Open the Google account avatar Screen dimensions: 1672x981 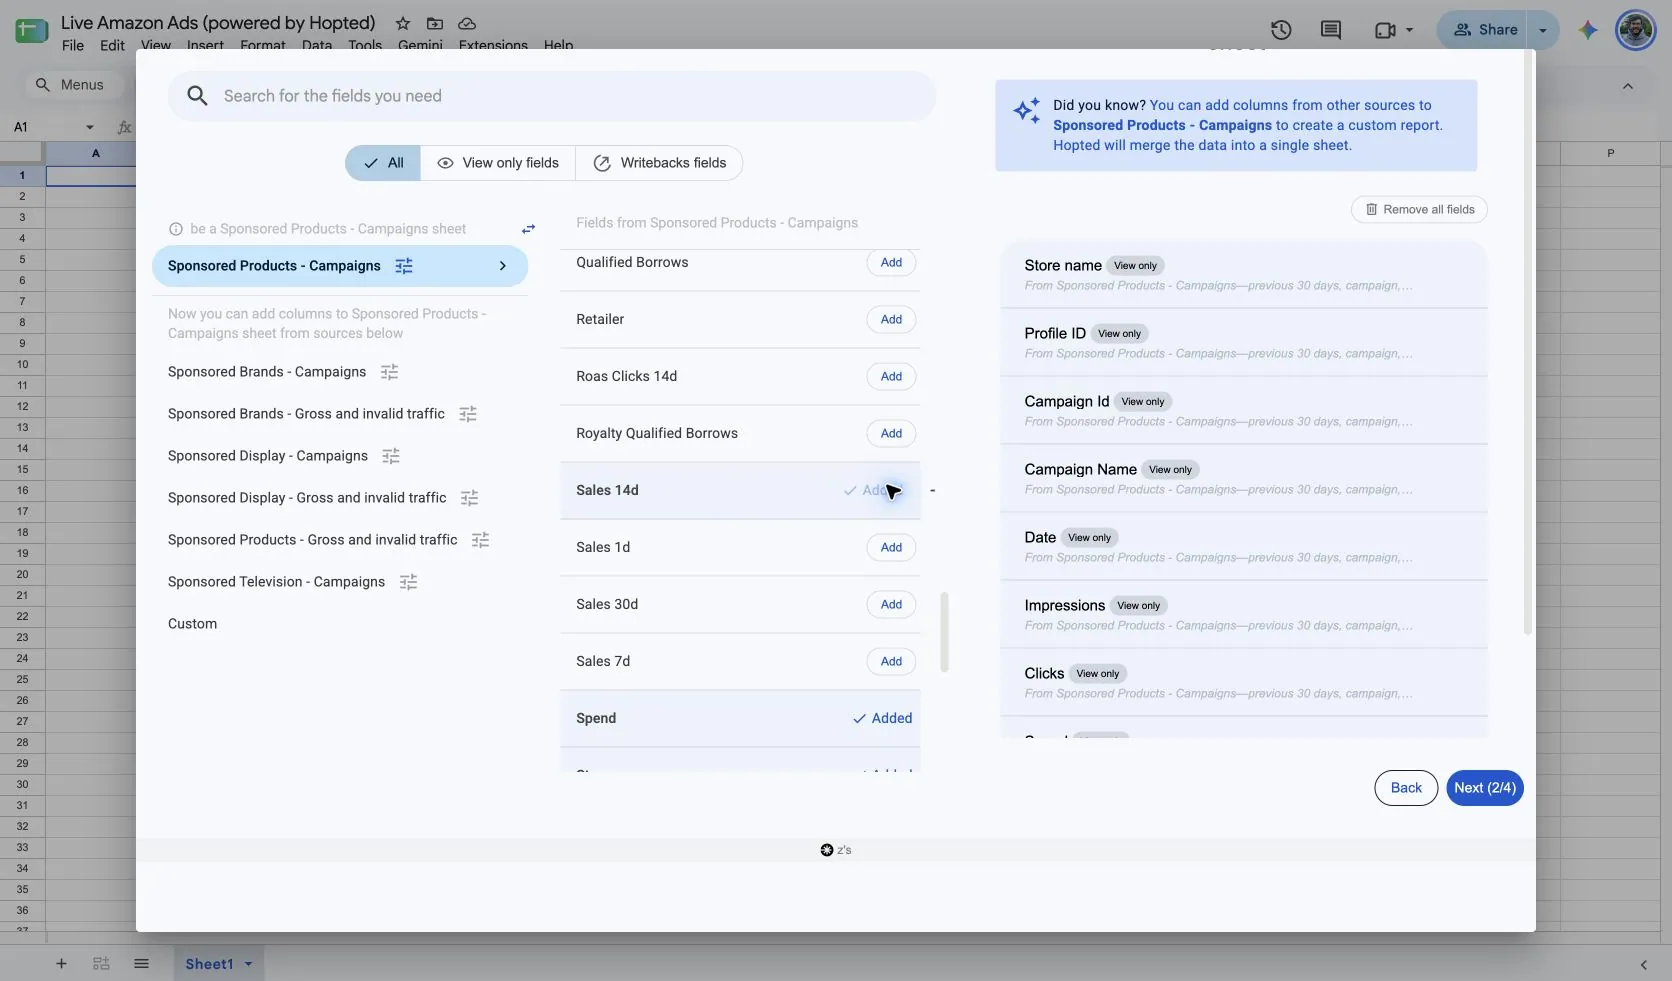coord(1636,30)
